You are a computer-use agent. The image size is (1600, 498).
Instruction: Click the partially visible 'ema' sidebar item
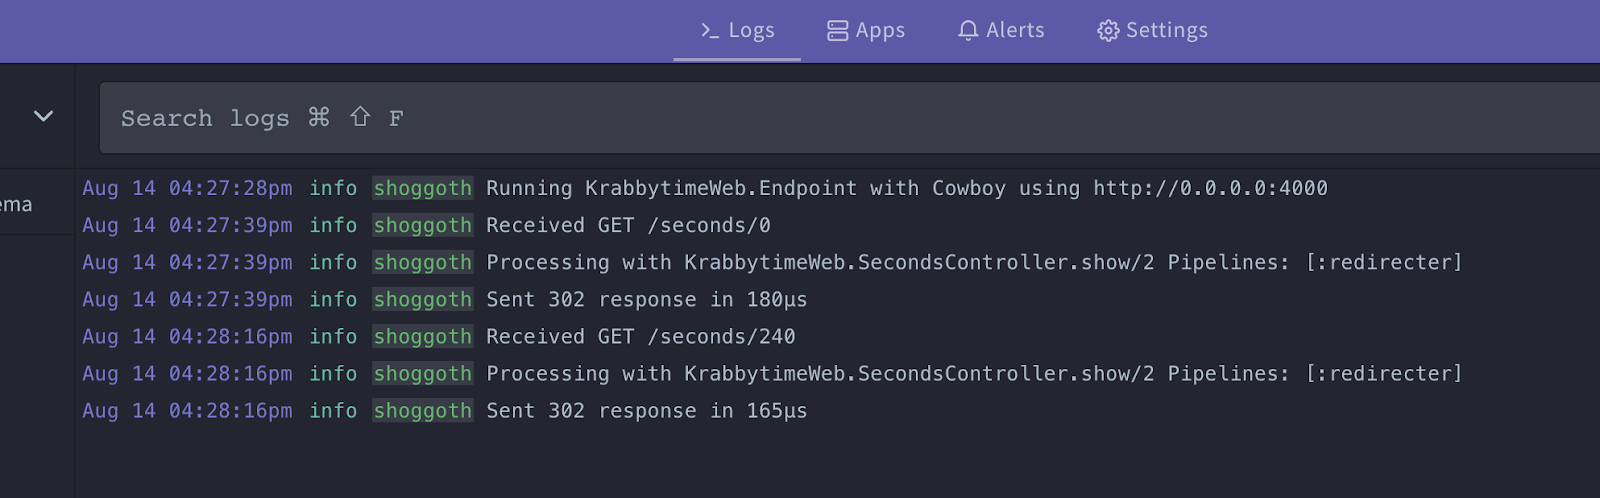click(x=16, y=205)
